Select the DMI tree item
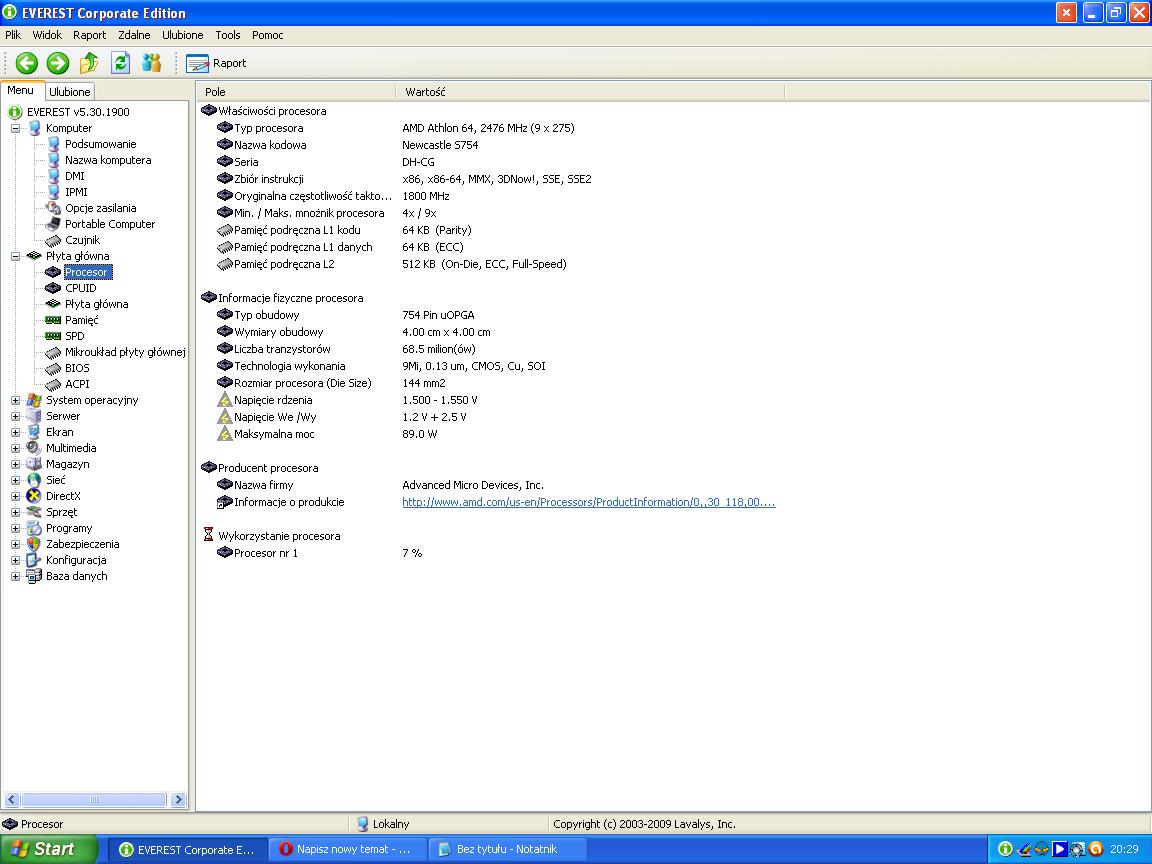 coord(74,176)
